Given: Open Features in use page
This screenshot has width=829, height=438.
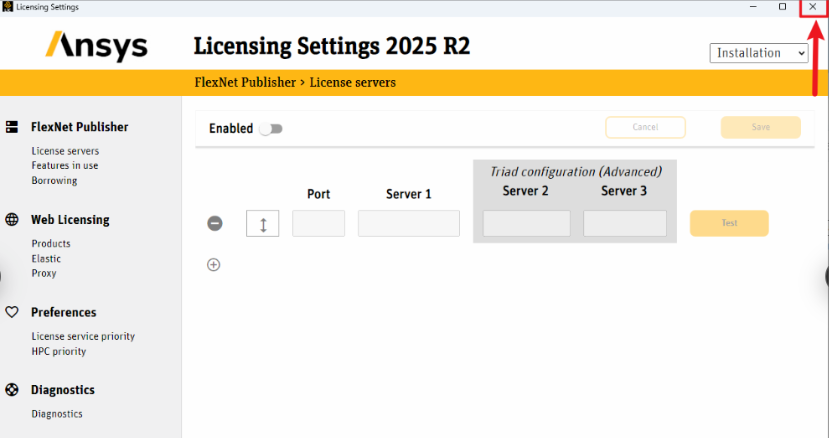Looking at the screenshot, I should 65,166.
